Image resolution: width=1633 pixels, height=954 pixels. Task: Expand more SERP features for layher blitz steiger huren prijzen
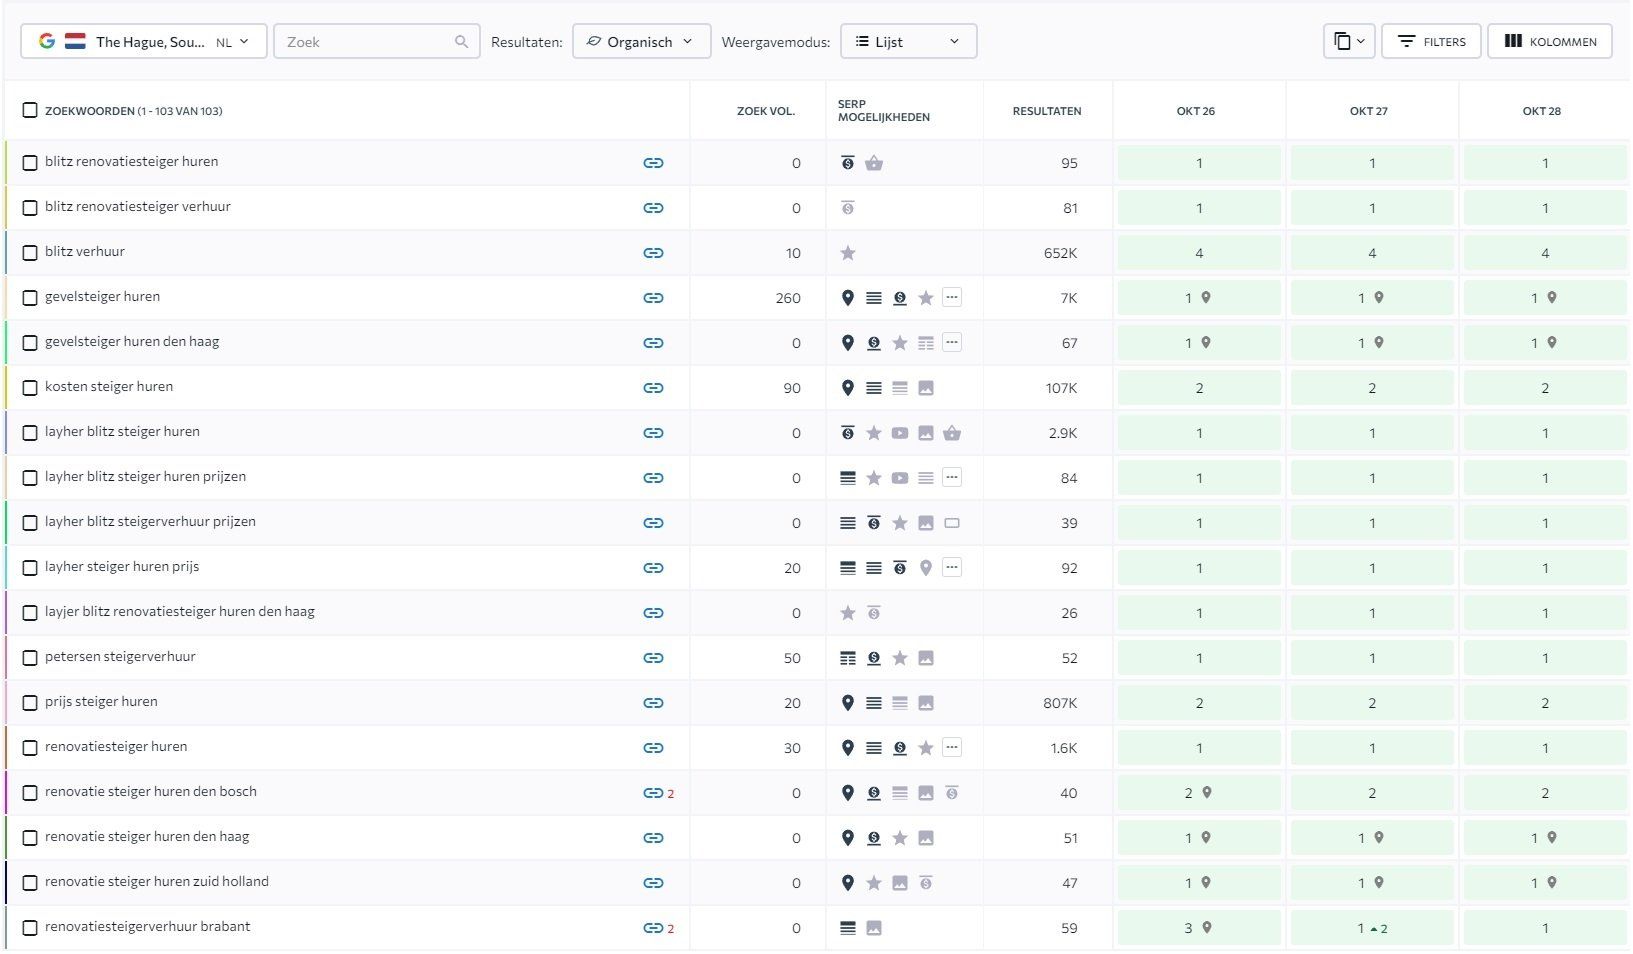(x=952, y=477)
